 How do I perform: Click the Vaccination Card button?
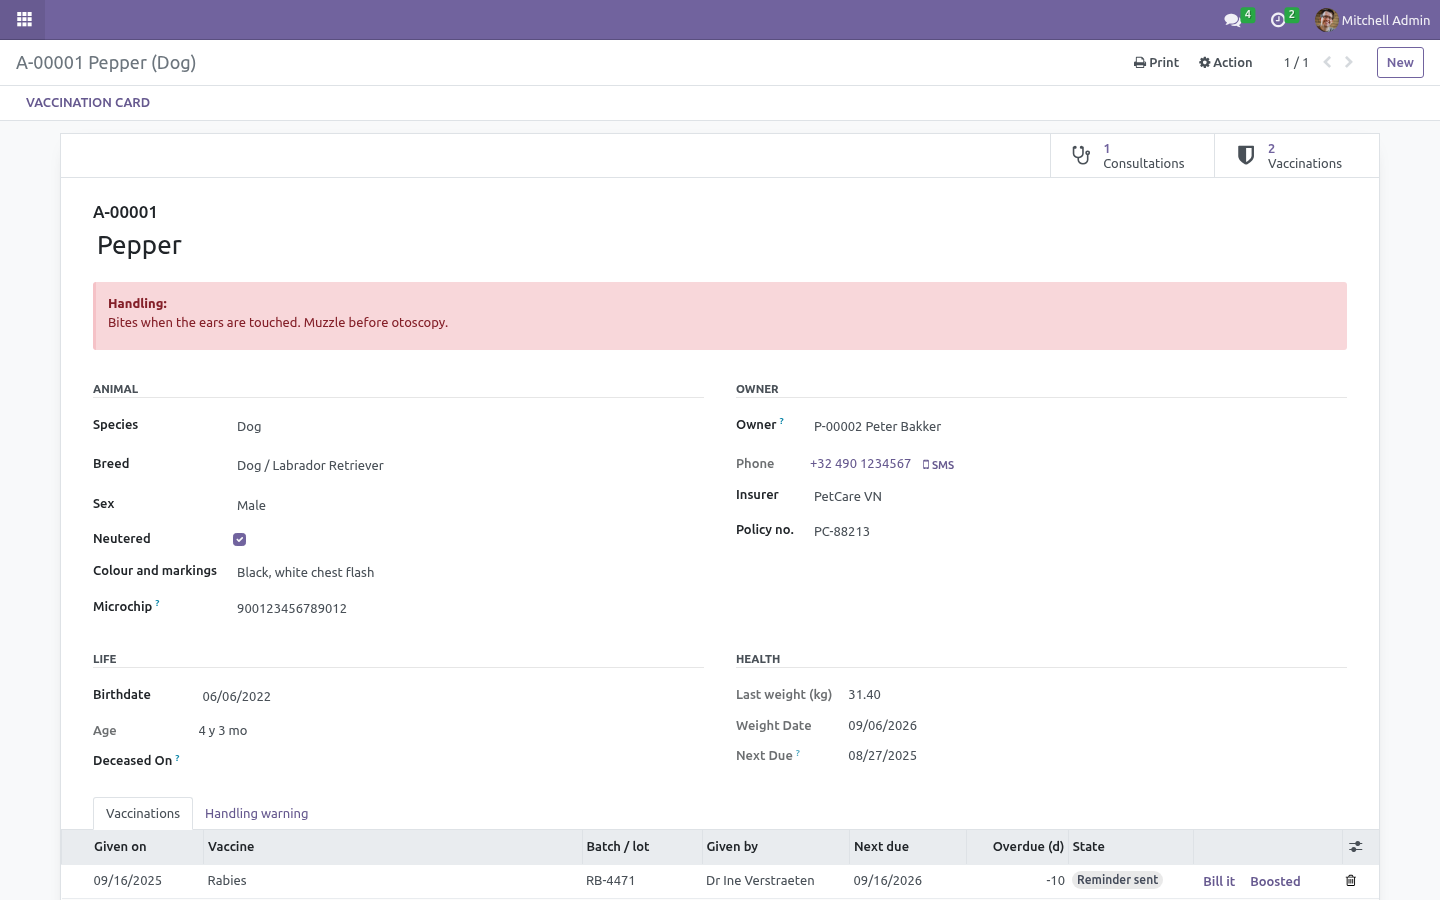click(x=88, y=103)
